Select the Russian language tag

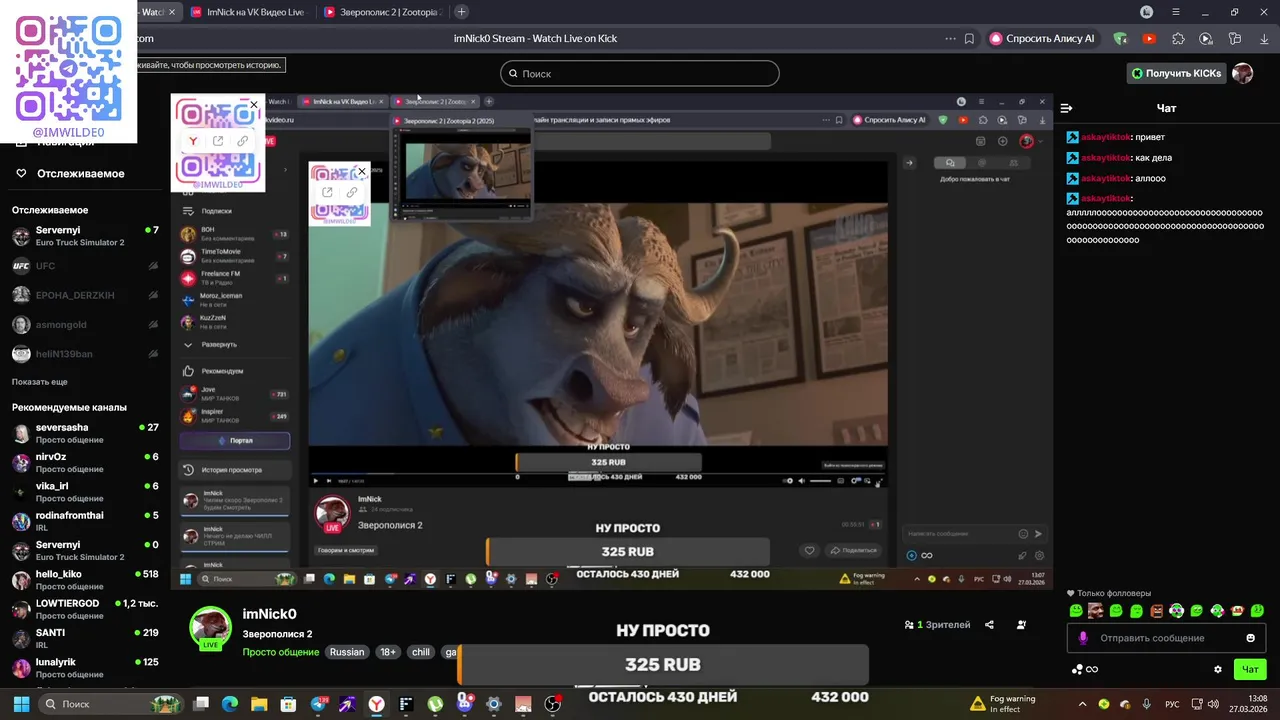coord(347,652)
